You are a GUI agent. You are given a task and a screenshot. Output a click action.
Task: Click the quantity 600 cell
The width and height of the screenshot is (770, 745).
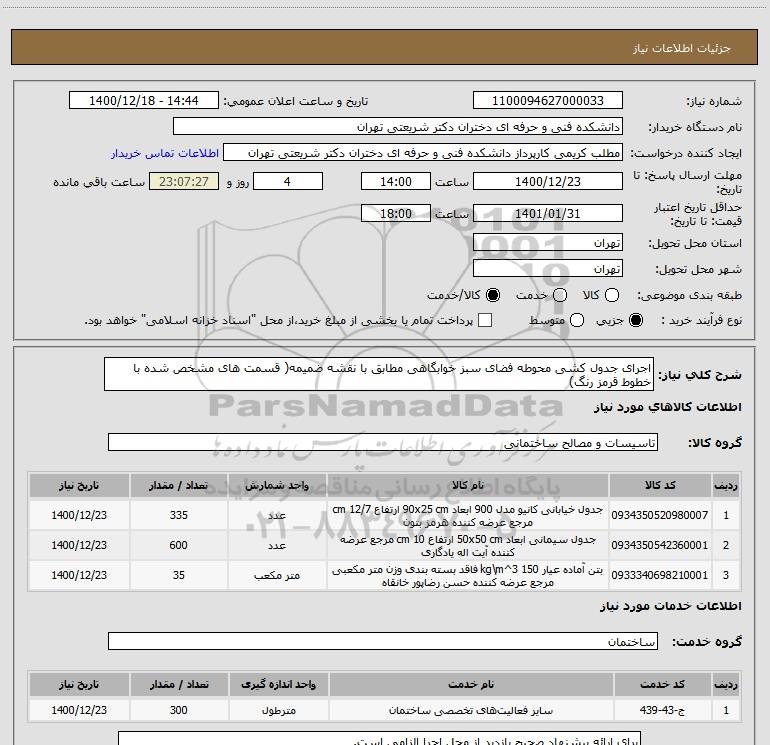(x=179, y=545)
